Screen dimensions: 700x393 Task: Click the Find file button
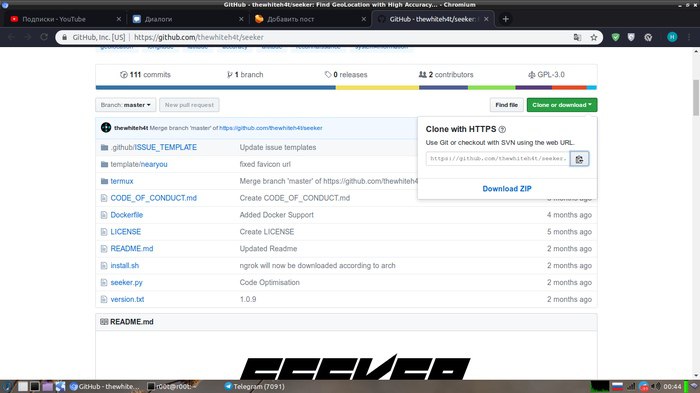506,105
